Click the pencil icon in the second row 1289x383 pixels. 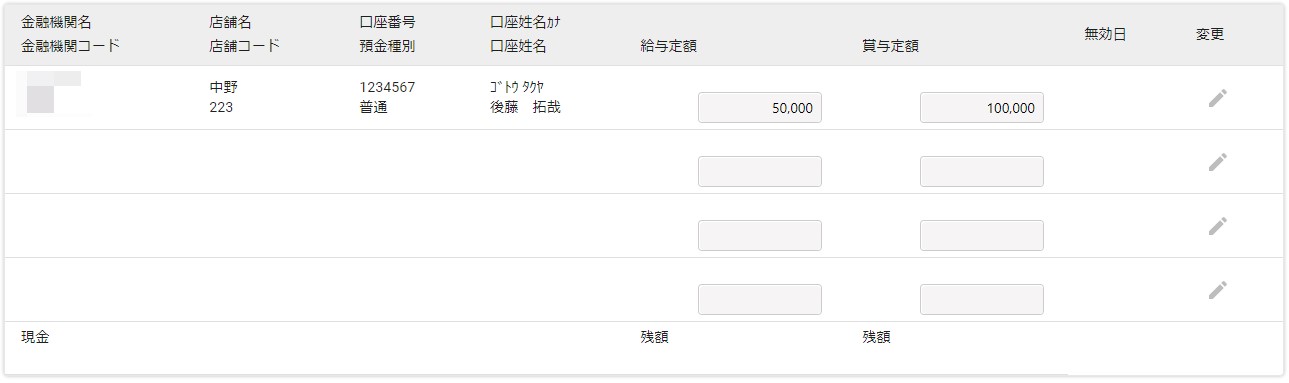tap(1217, 162)
